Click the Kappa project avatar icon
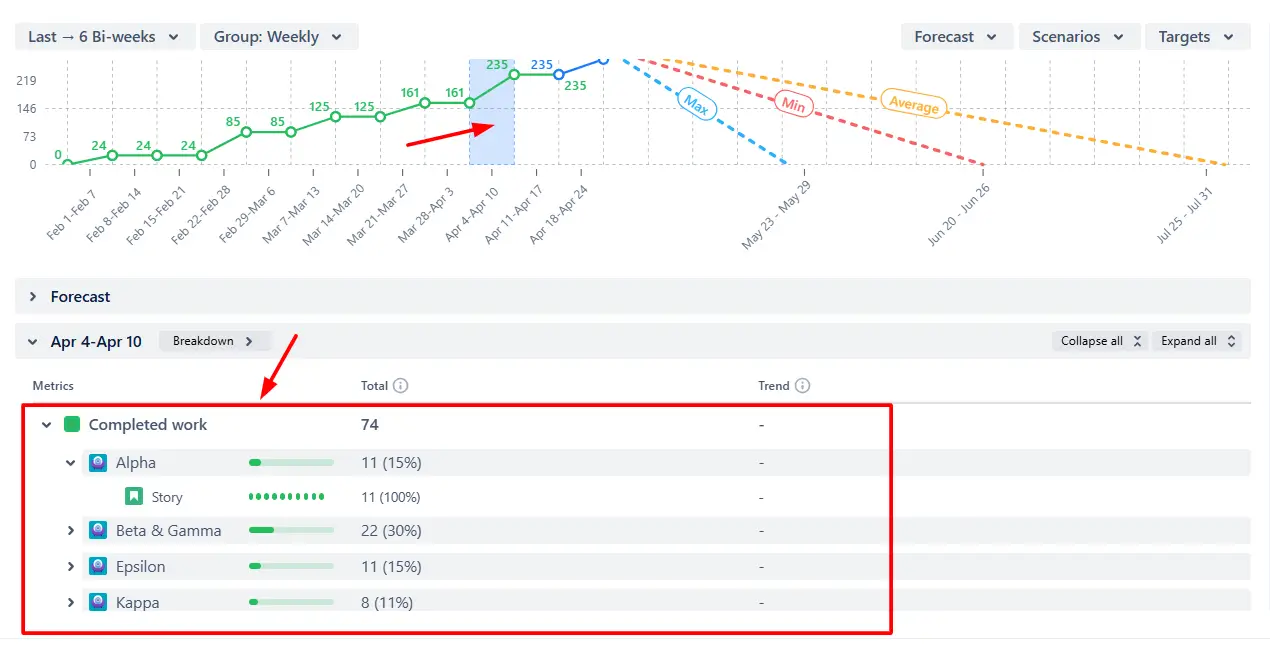Viewport: 1270px width, 645px height. point(98,602)
